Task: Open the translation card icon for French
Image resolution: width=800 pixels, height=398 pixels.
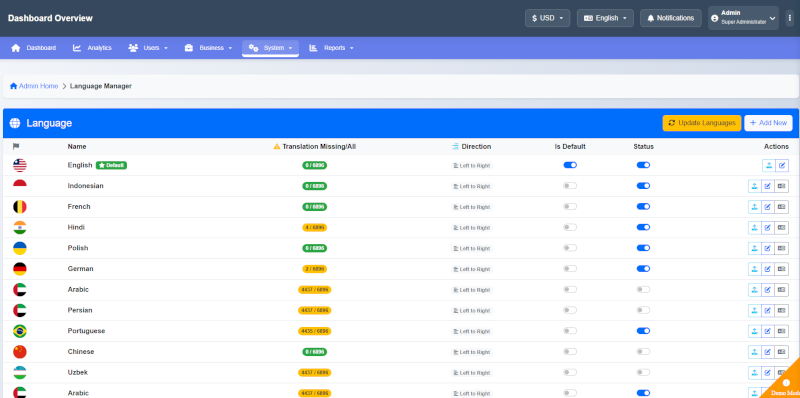Action: [x=782, y=207]
